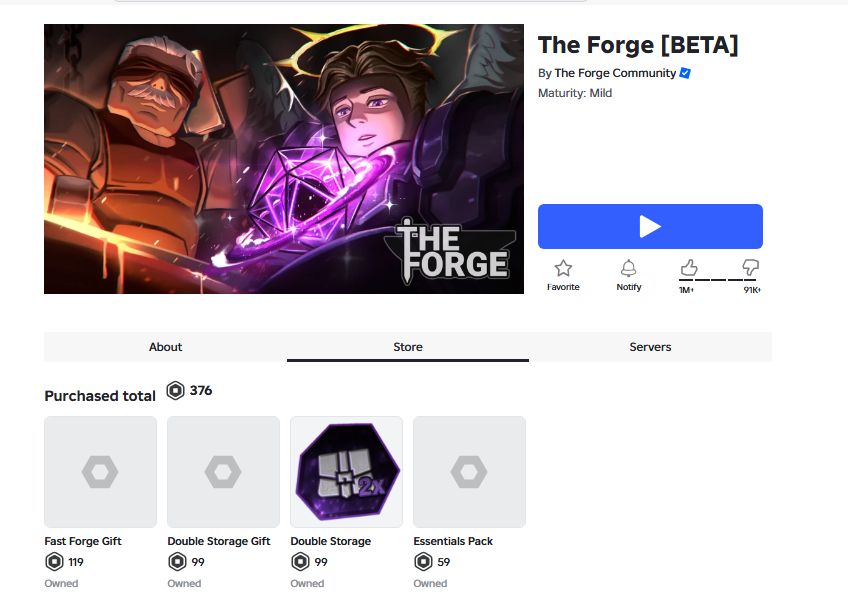Viewport: 848px width, 605px height.
Task: Open the Double Storage Gift placeholder thumbnail
Action: click(x=223, y=472)
